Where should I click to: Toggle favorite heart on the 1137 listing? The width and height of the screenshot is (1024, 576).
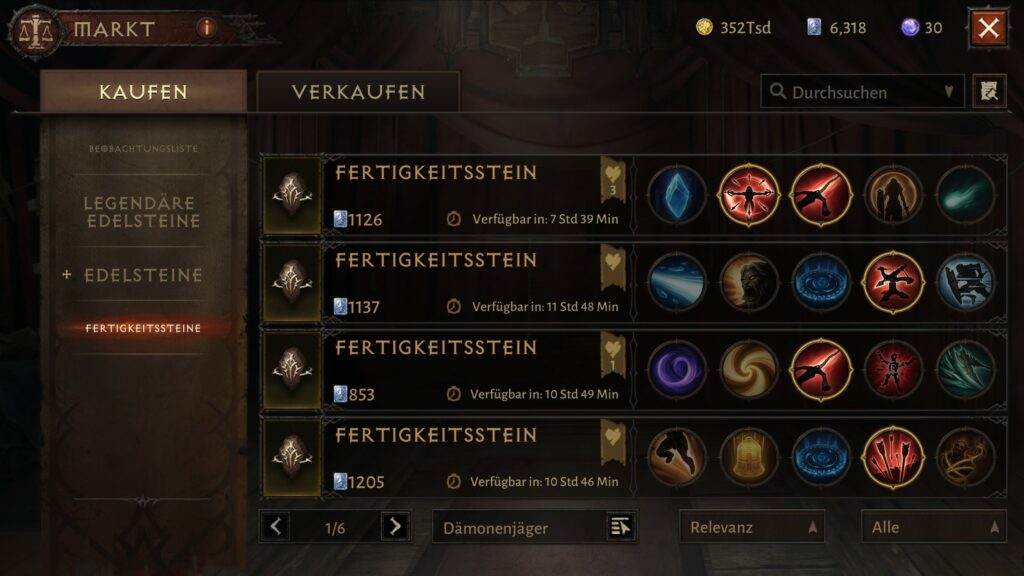(613, 266)
